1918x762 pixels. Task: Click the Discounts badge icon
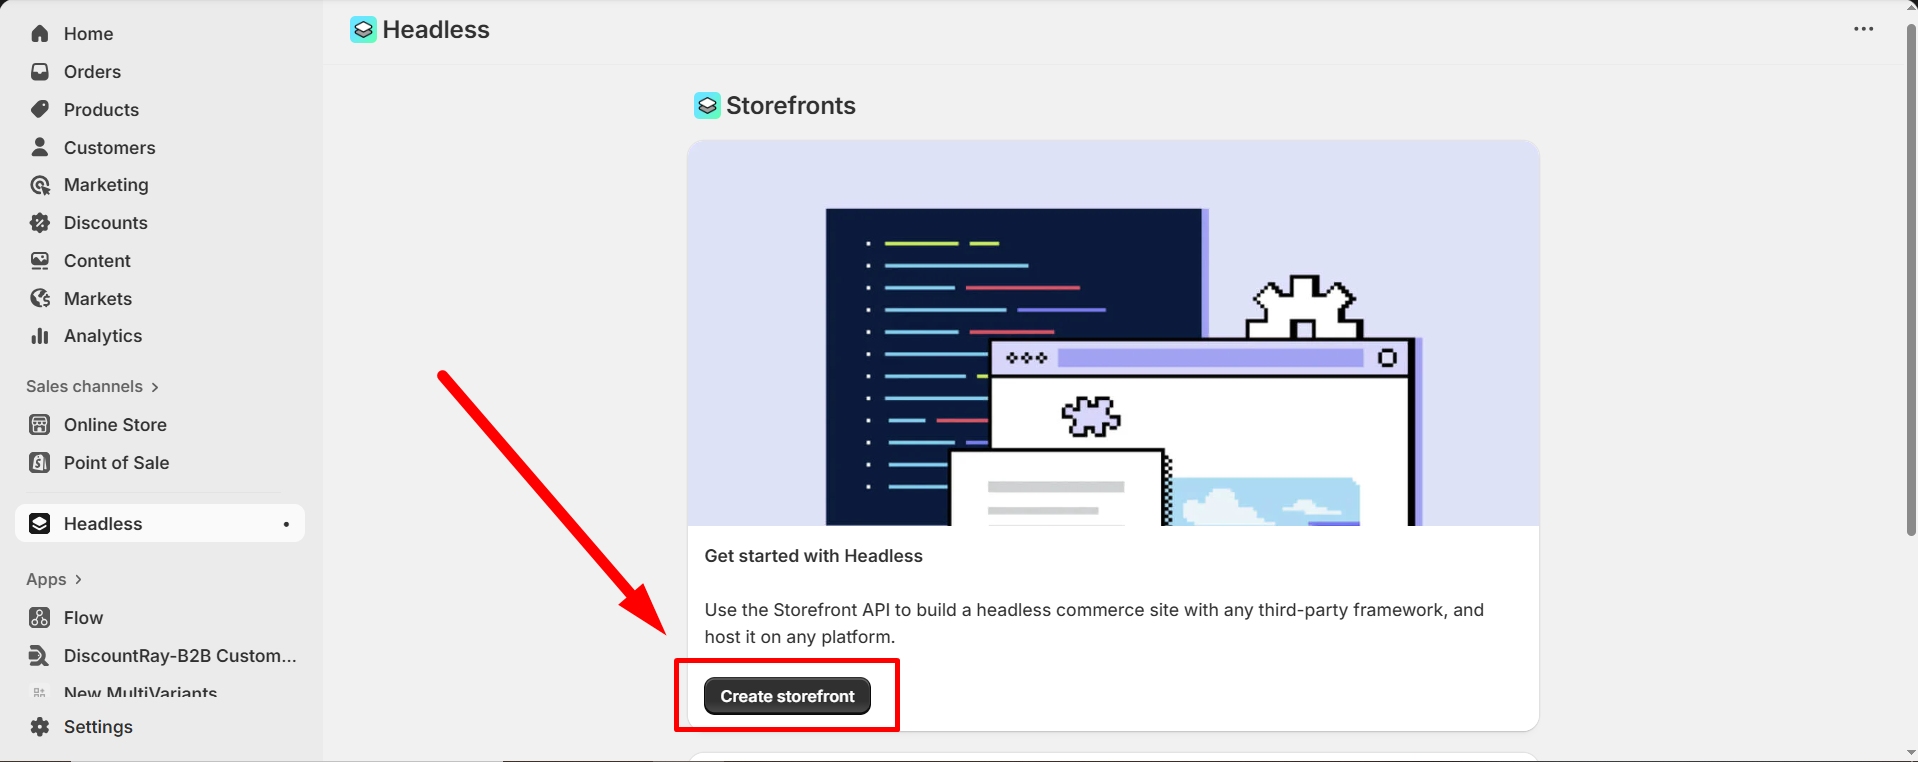click(40, 223)
